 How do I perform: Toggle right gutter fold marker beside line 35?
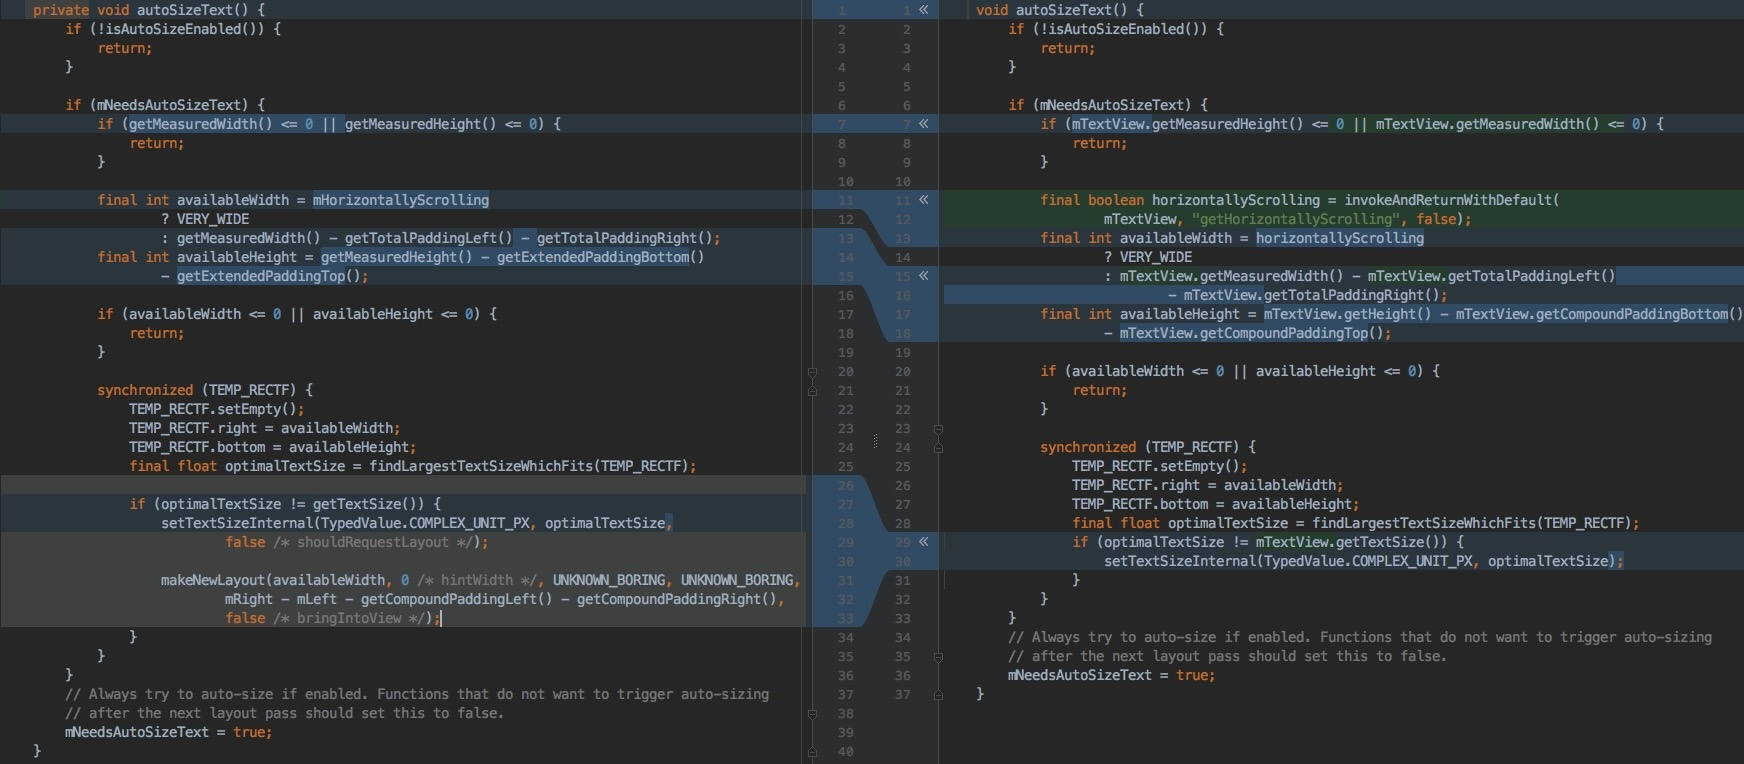pyautogui.click(x=938, y=657)
